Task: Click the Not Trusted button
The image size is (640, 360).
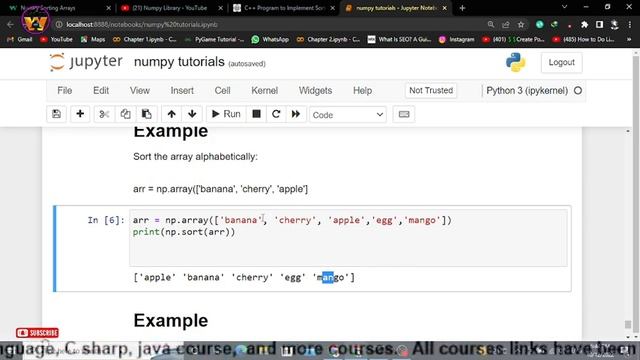Action: click(x=431, y=91)
